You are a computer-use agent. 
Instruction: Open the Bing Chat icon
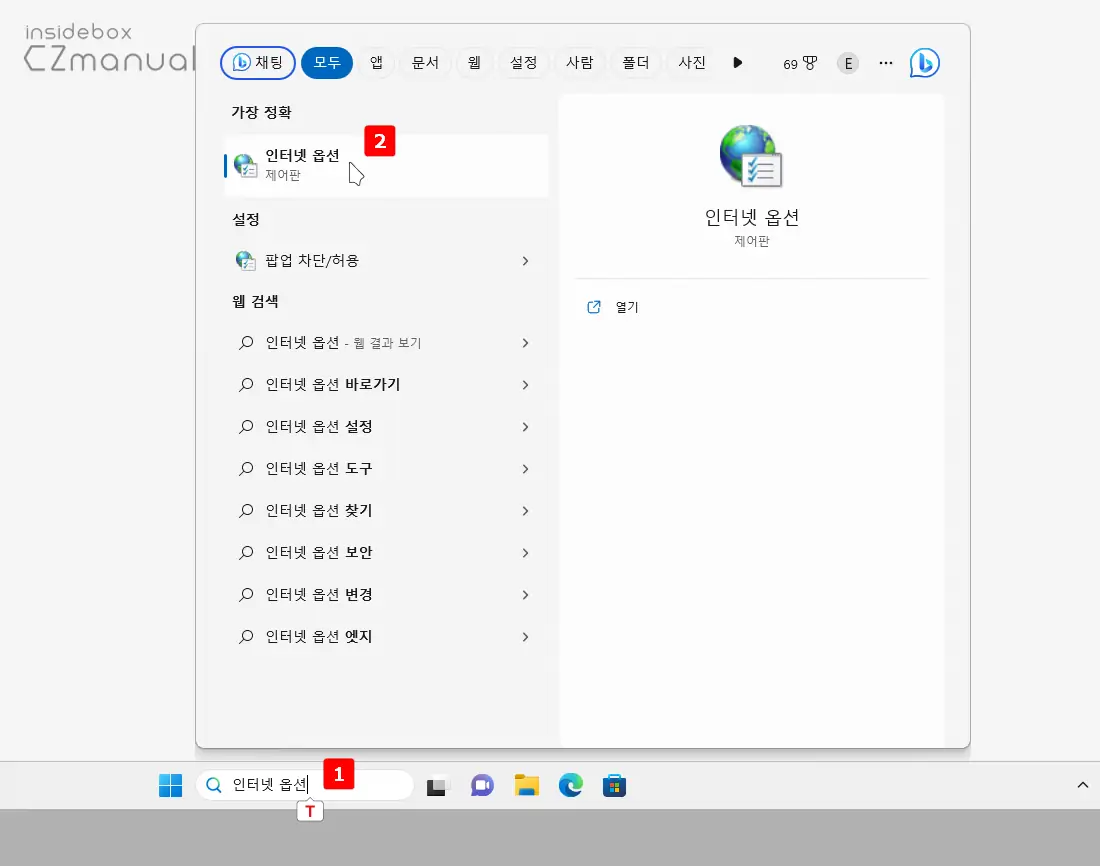tap(923, 62)
